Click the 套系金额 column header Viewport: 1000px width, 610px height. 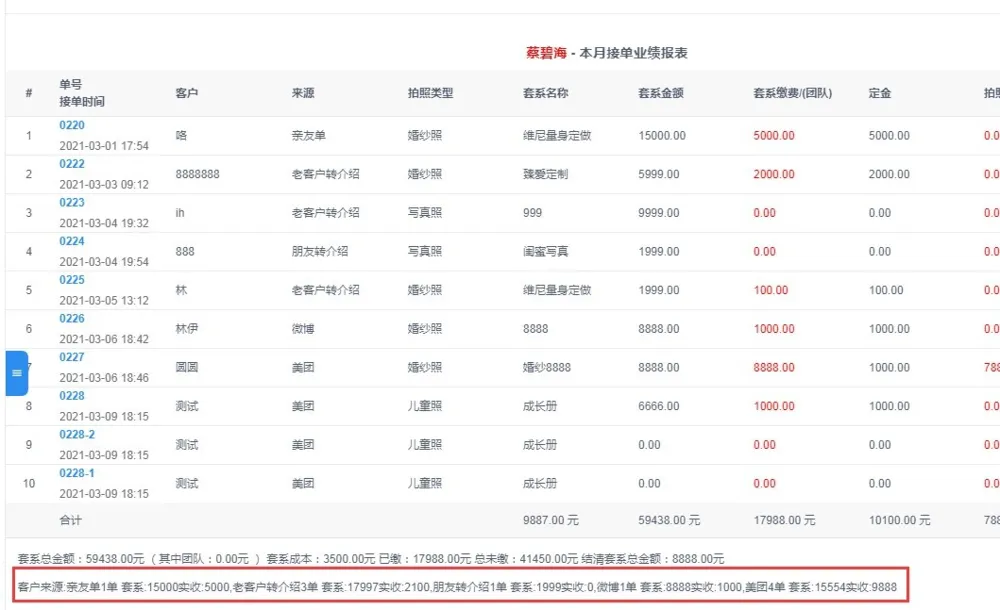(x=660, y=93)
